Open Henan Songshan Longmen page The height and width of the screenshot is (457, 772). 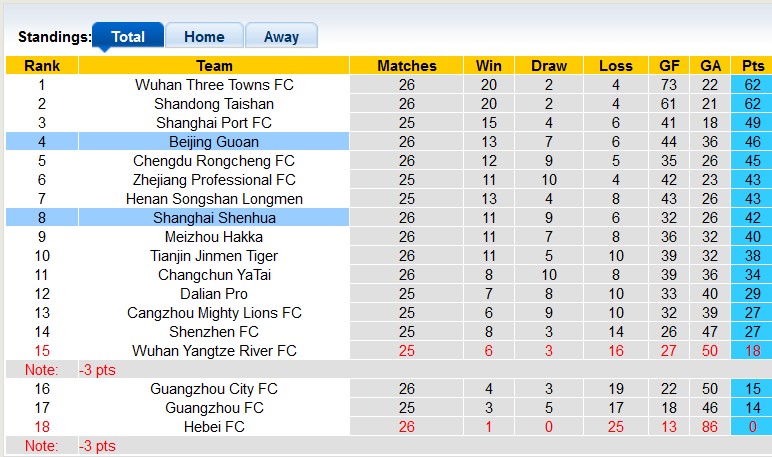click(214, 199)
